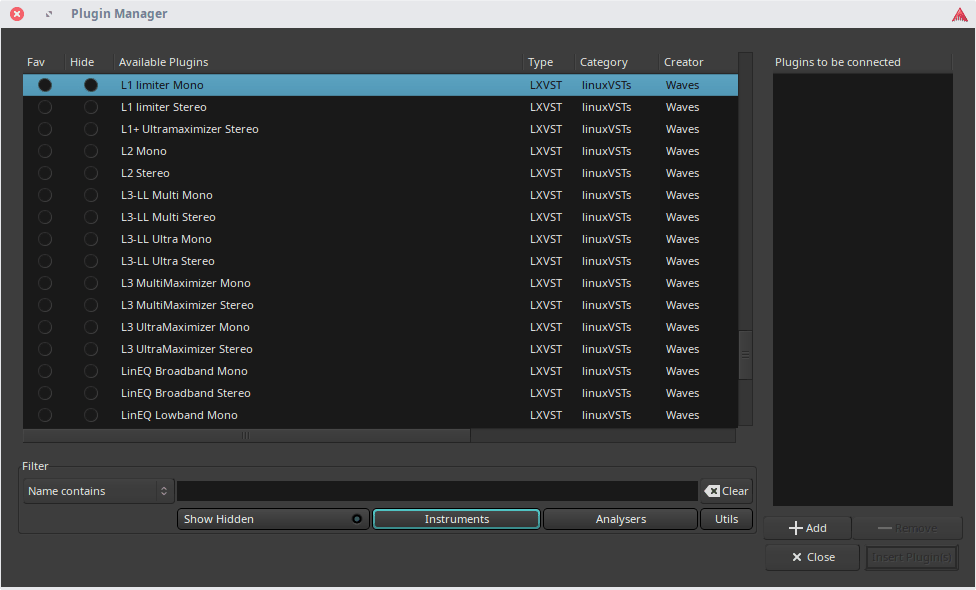Mark L2 Stereo as favorite
The height and width of the screenshot is (590, 976).
pyautogui.click(x=45, y=173)
